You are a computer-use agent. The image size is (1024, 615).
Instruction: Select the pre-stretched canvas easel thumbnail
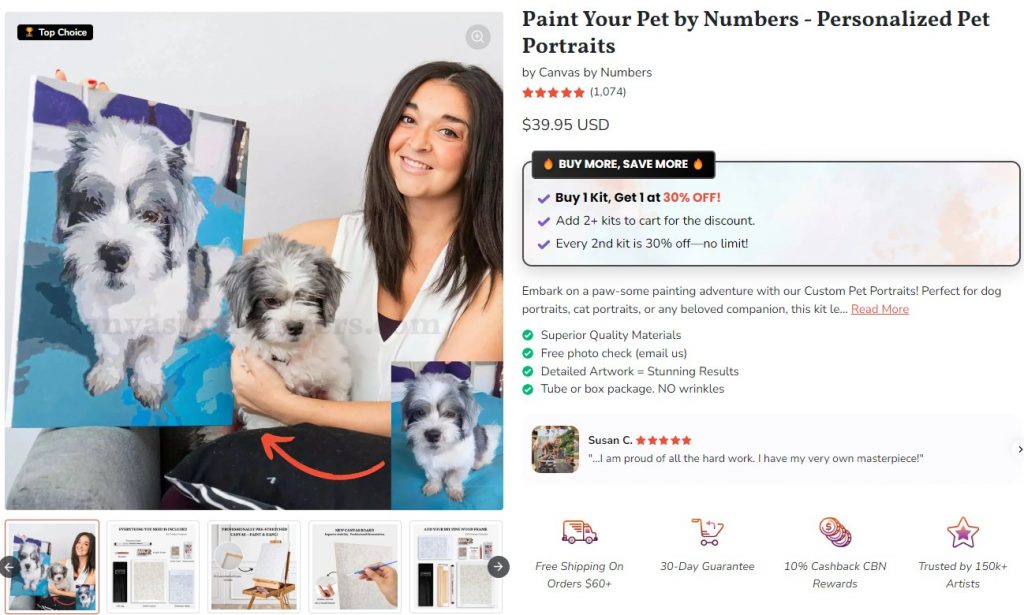[254, 567]
